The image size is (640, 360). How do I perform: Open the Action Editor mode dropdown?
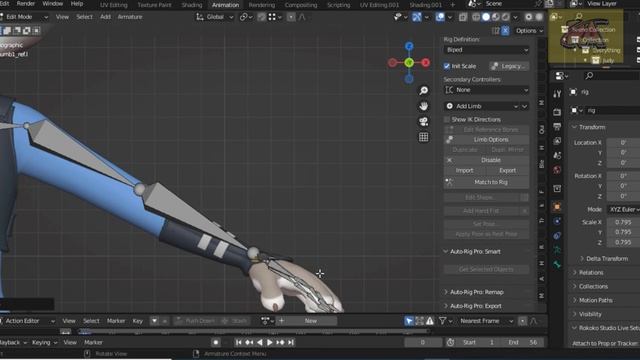(27, 321)
